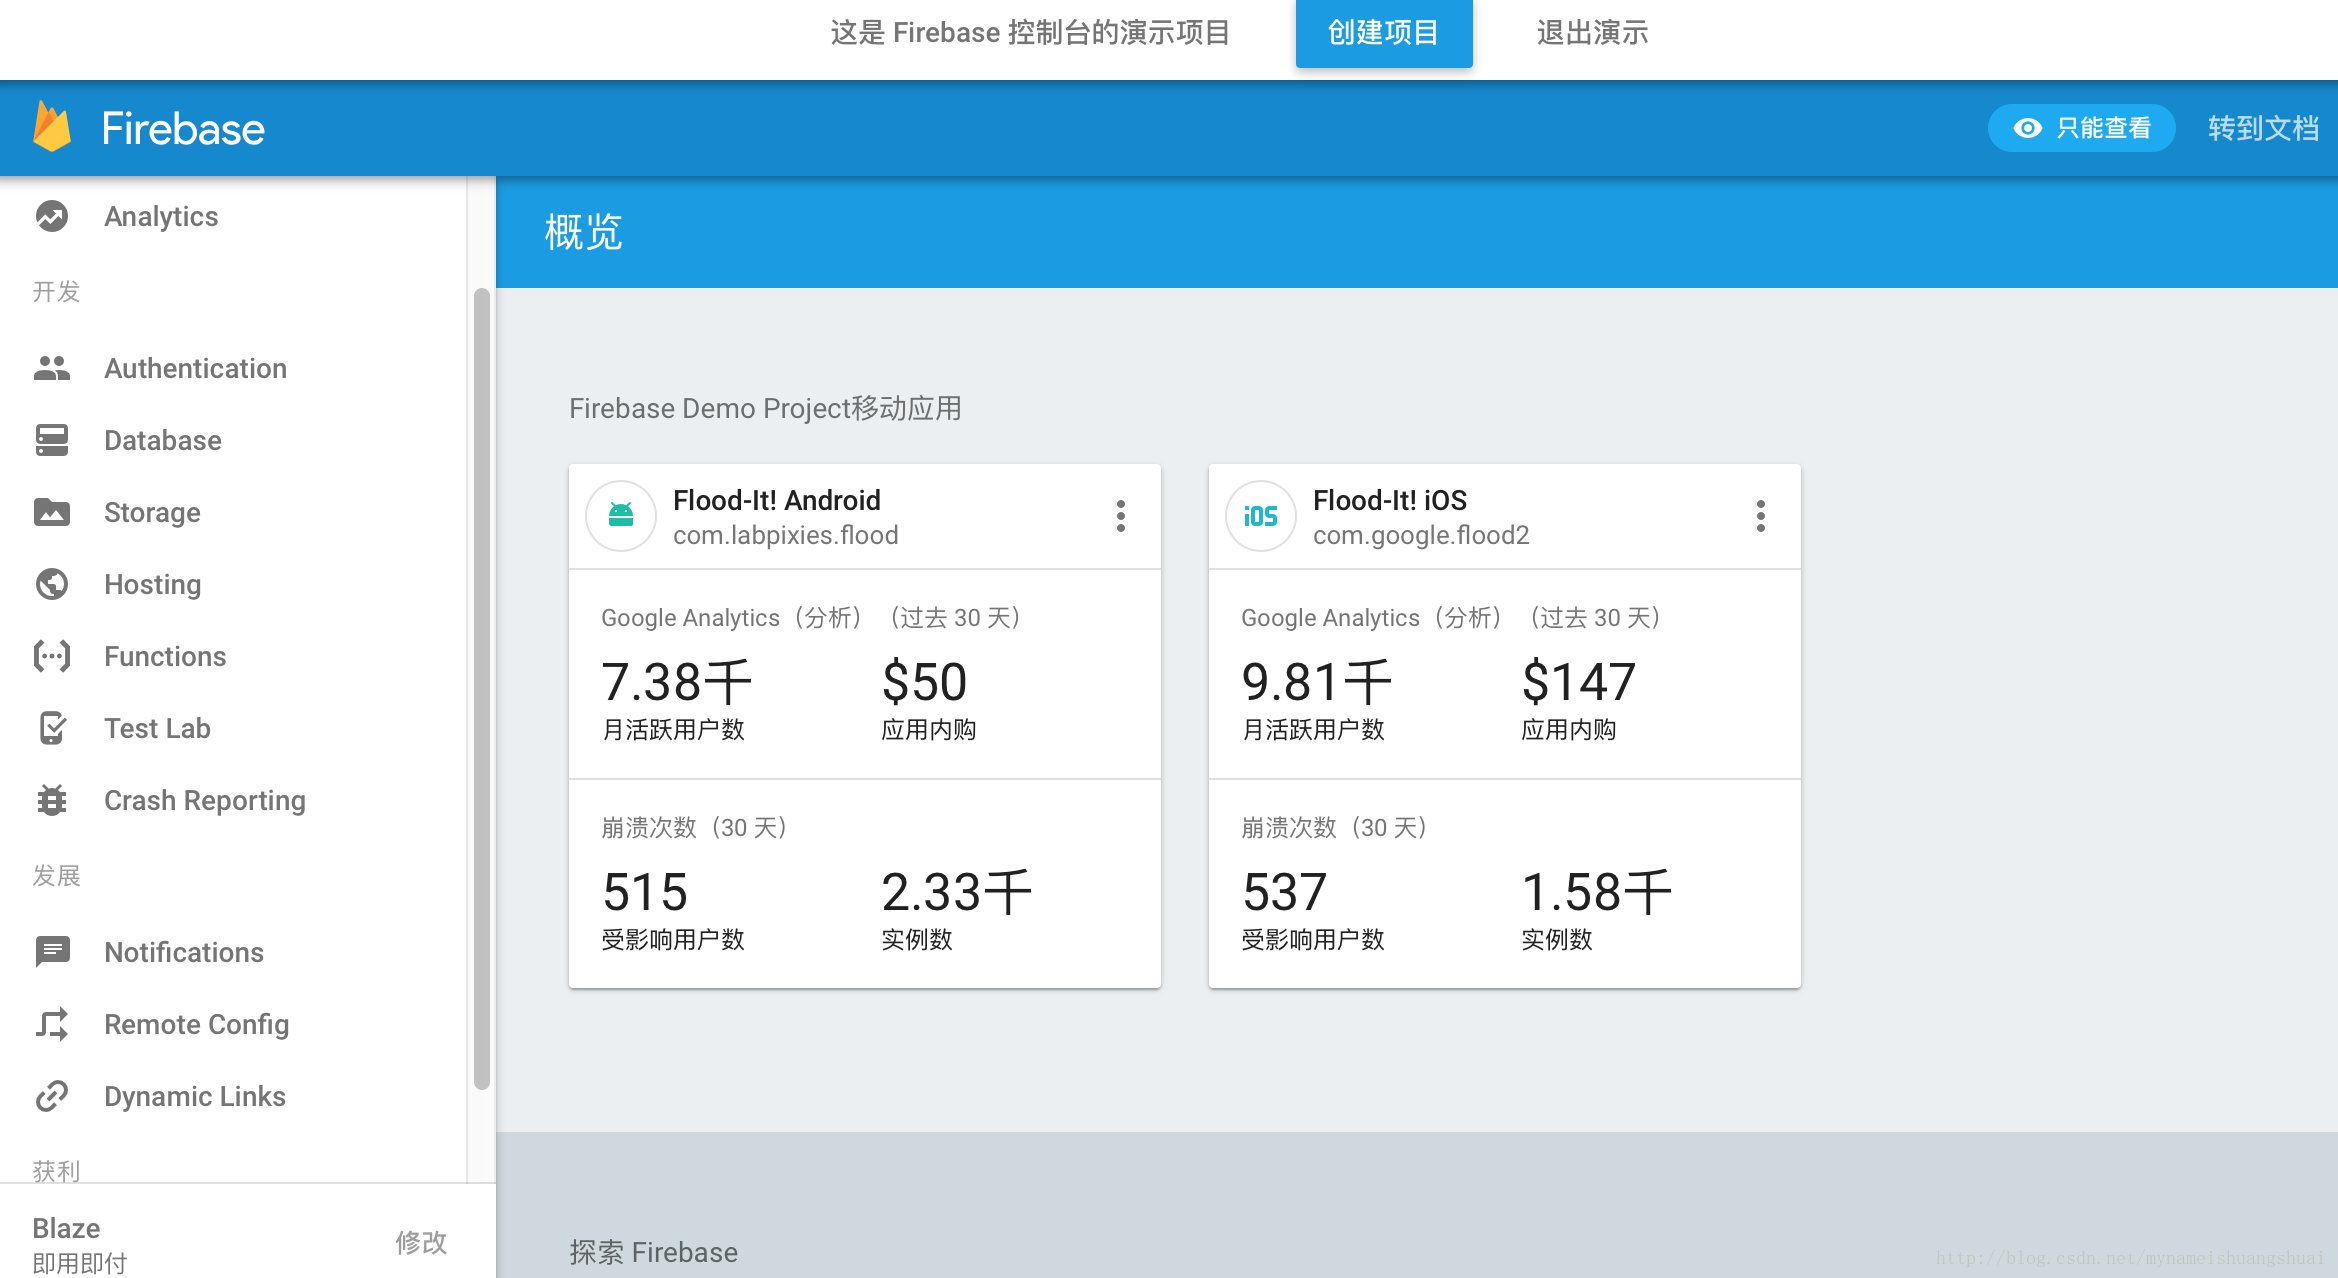This screenshot has width=2338, height=1278.
Task: Open the Flood-It! iOS overflow menu
Action: (x=1760, y=516)
